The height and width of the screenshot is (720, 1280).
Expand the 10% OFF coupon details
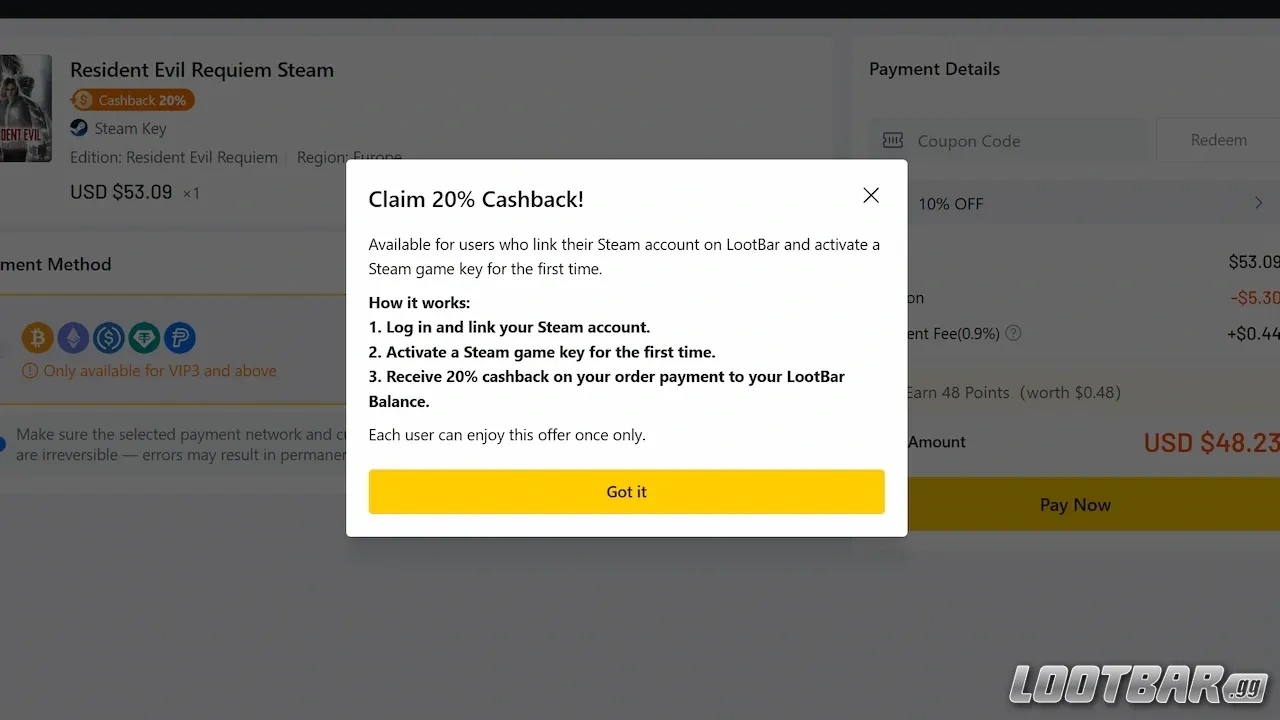point(1258,202)
